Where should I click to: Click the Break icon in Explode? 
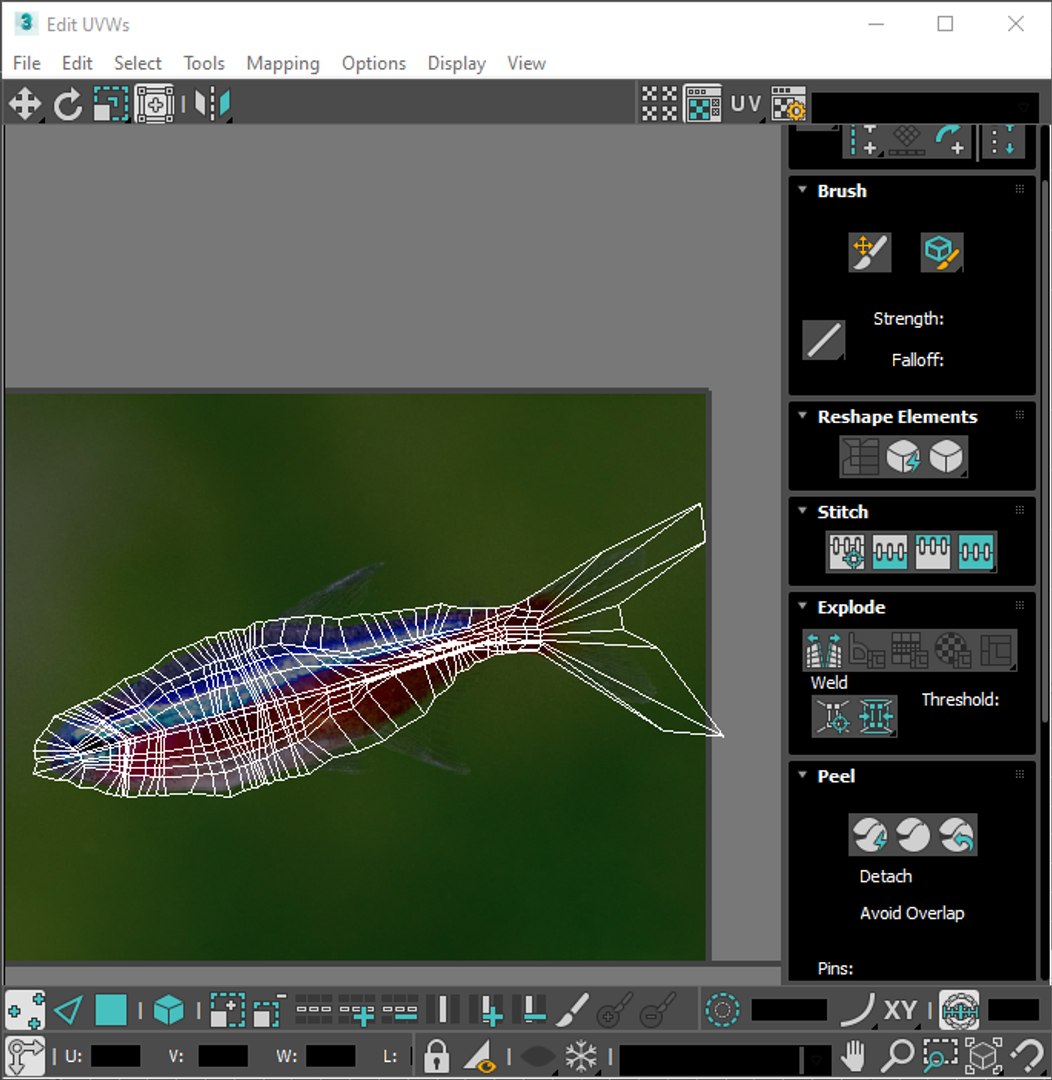823,650
